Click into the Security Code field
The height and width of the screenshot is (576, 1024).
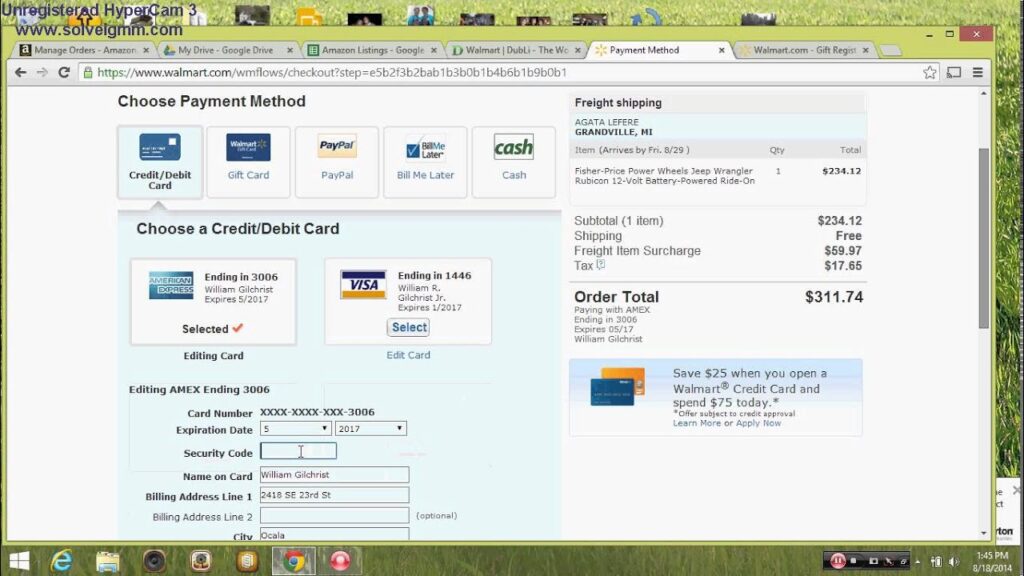point(298,452)
